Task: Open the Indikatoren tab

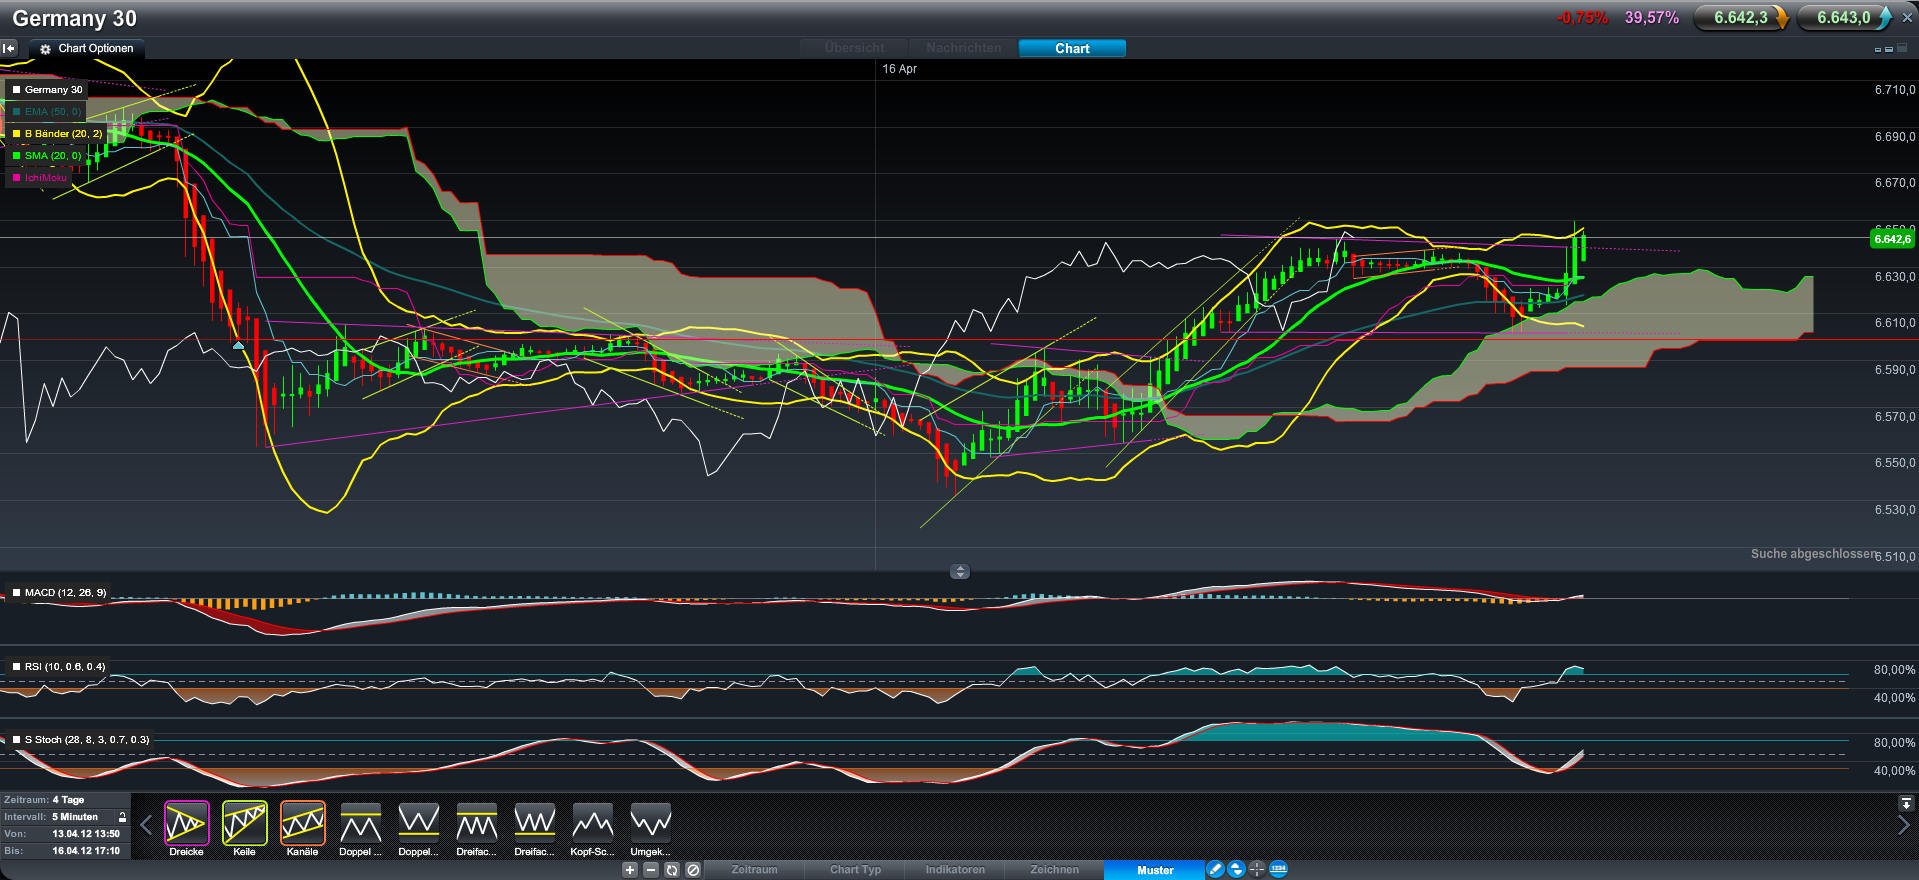Action: (954, 870)
